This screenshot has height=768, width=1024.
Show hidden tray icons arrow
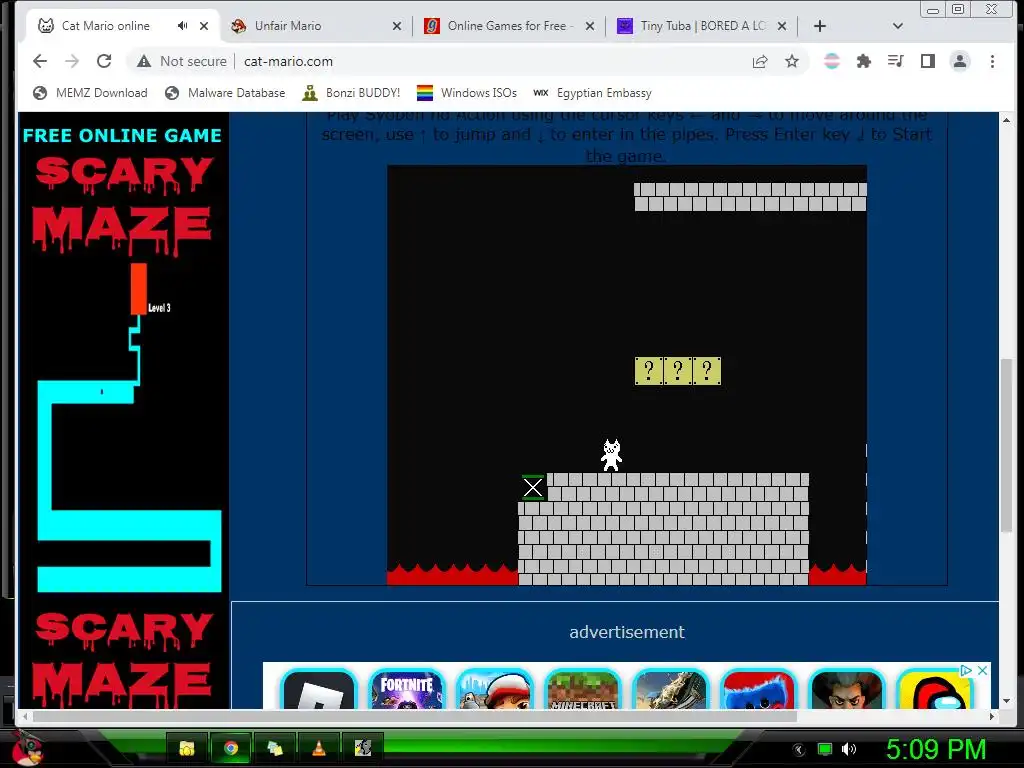[799, 749]
